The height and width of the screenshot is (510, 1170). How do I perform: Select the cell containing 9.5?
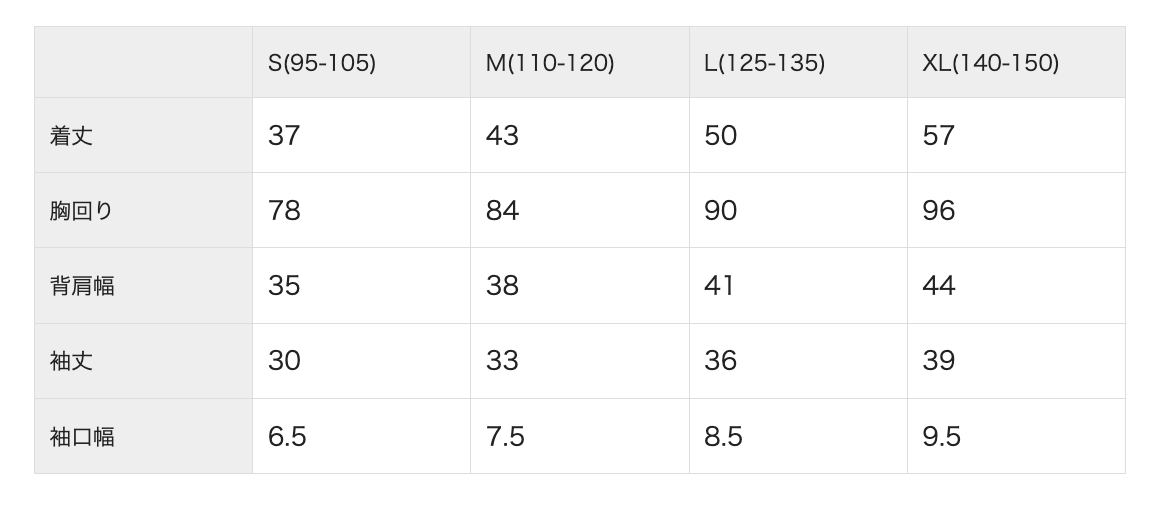[941, 437]
